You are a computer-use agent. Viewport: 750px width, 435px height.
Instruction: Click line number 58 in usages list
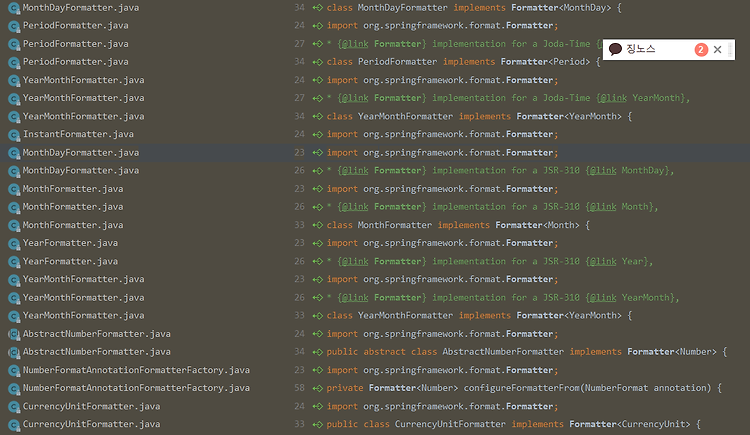[299, 388]
